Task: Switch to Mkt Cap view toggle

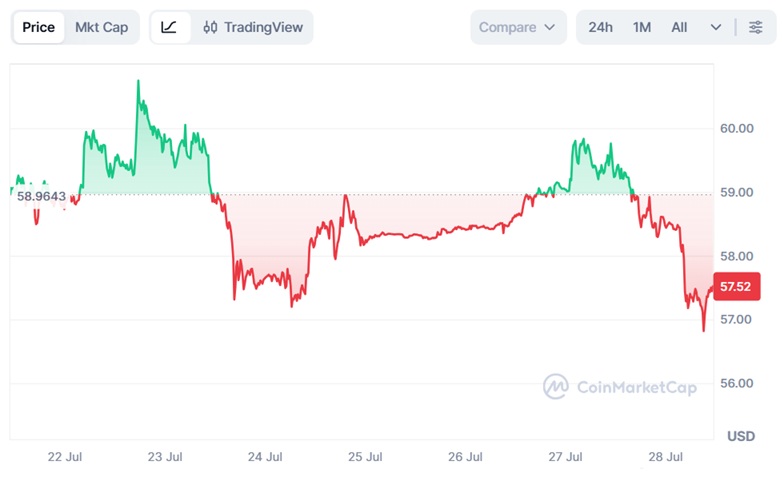Action: [102, 27]
